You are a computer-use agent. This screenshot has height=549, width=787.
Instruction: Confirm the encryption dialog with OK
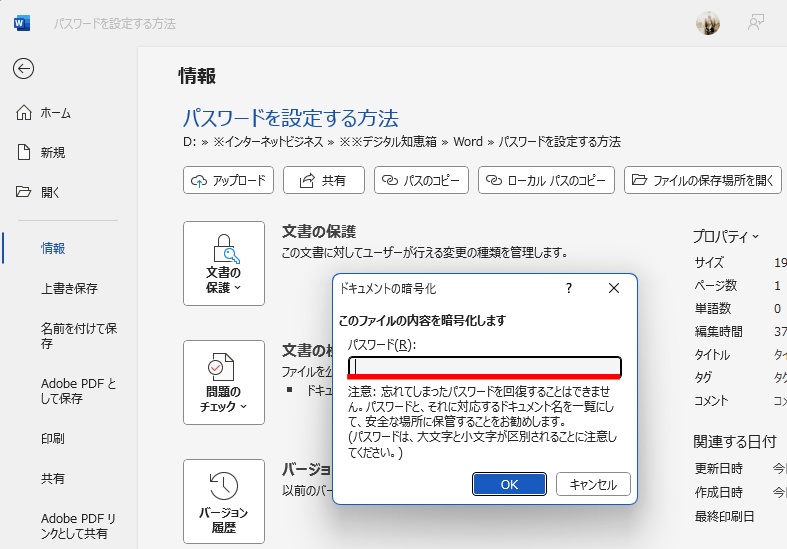point(509,484)
